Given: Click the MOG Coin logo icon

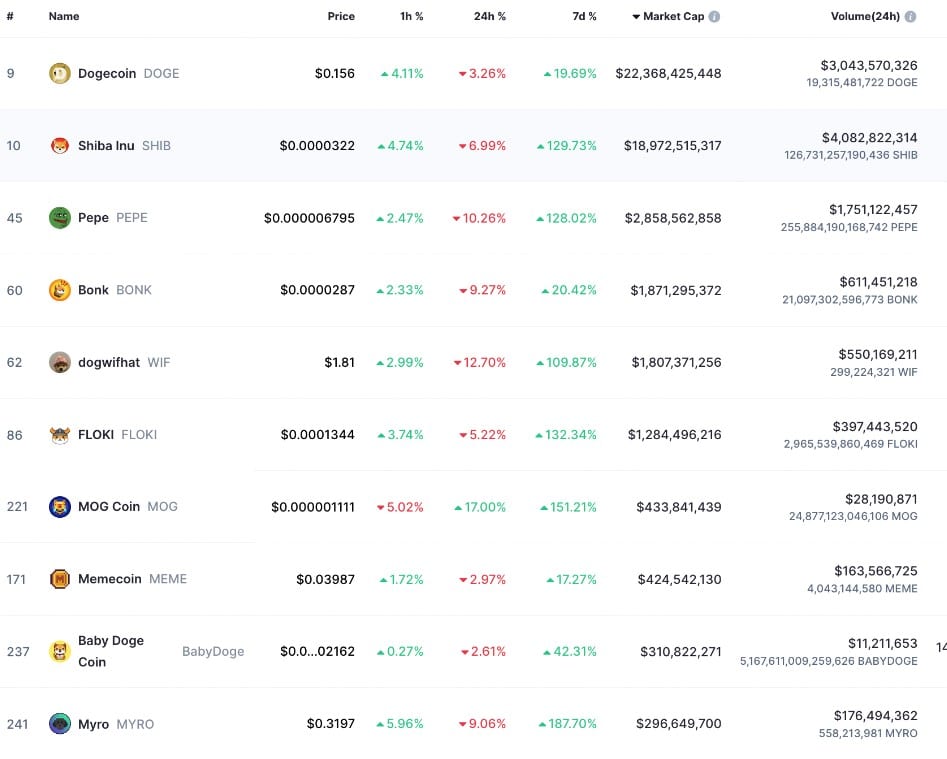Looking at the screenshot, I should 60,507.
